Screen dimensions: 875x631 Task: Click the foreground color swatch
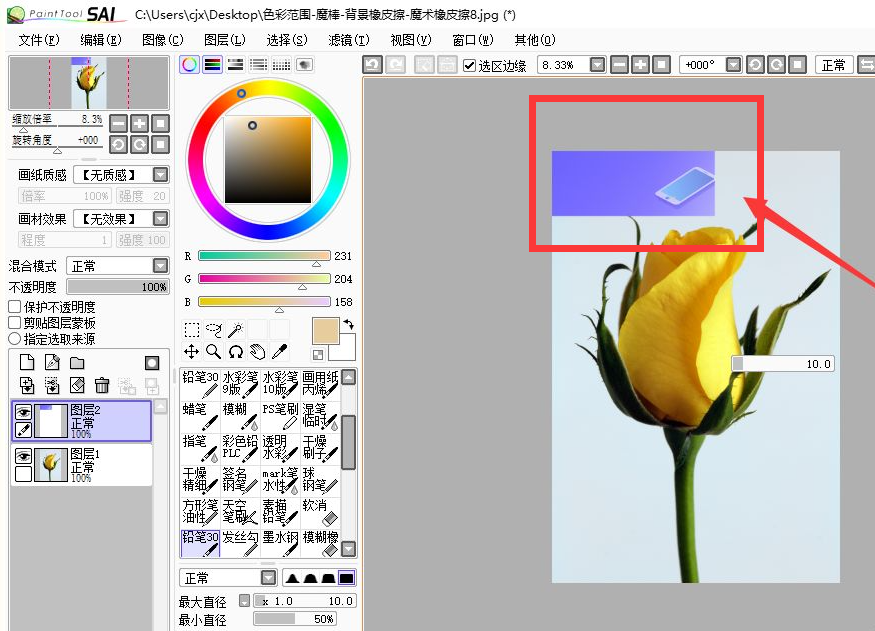(x=326, y=331)
